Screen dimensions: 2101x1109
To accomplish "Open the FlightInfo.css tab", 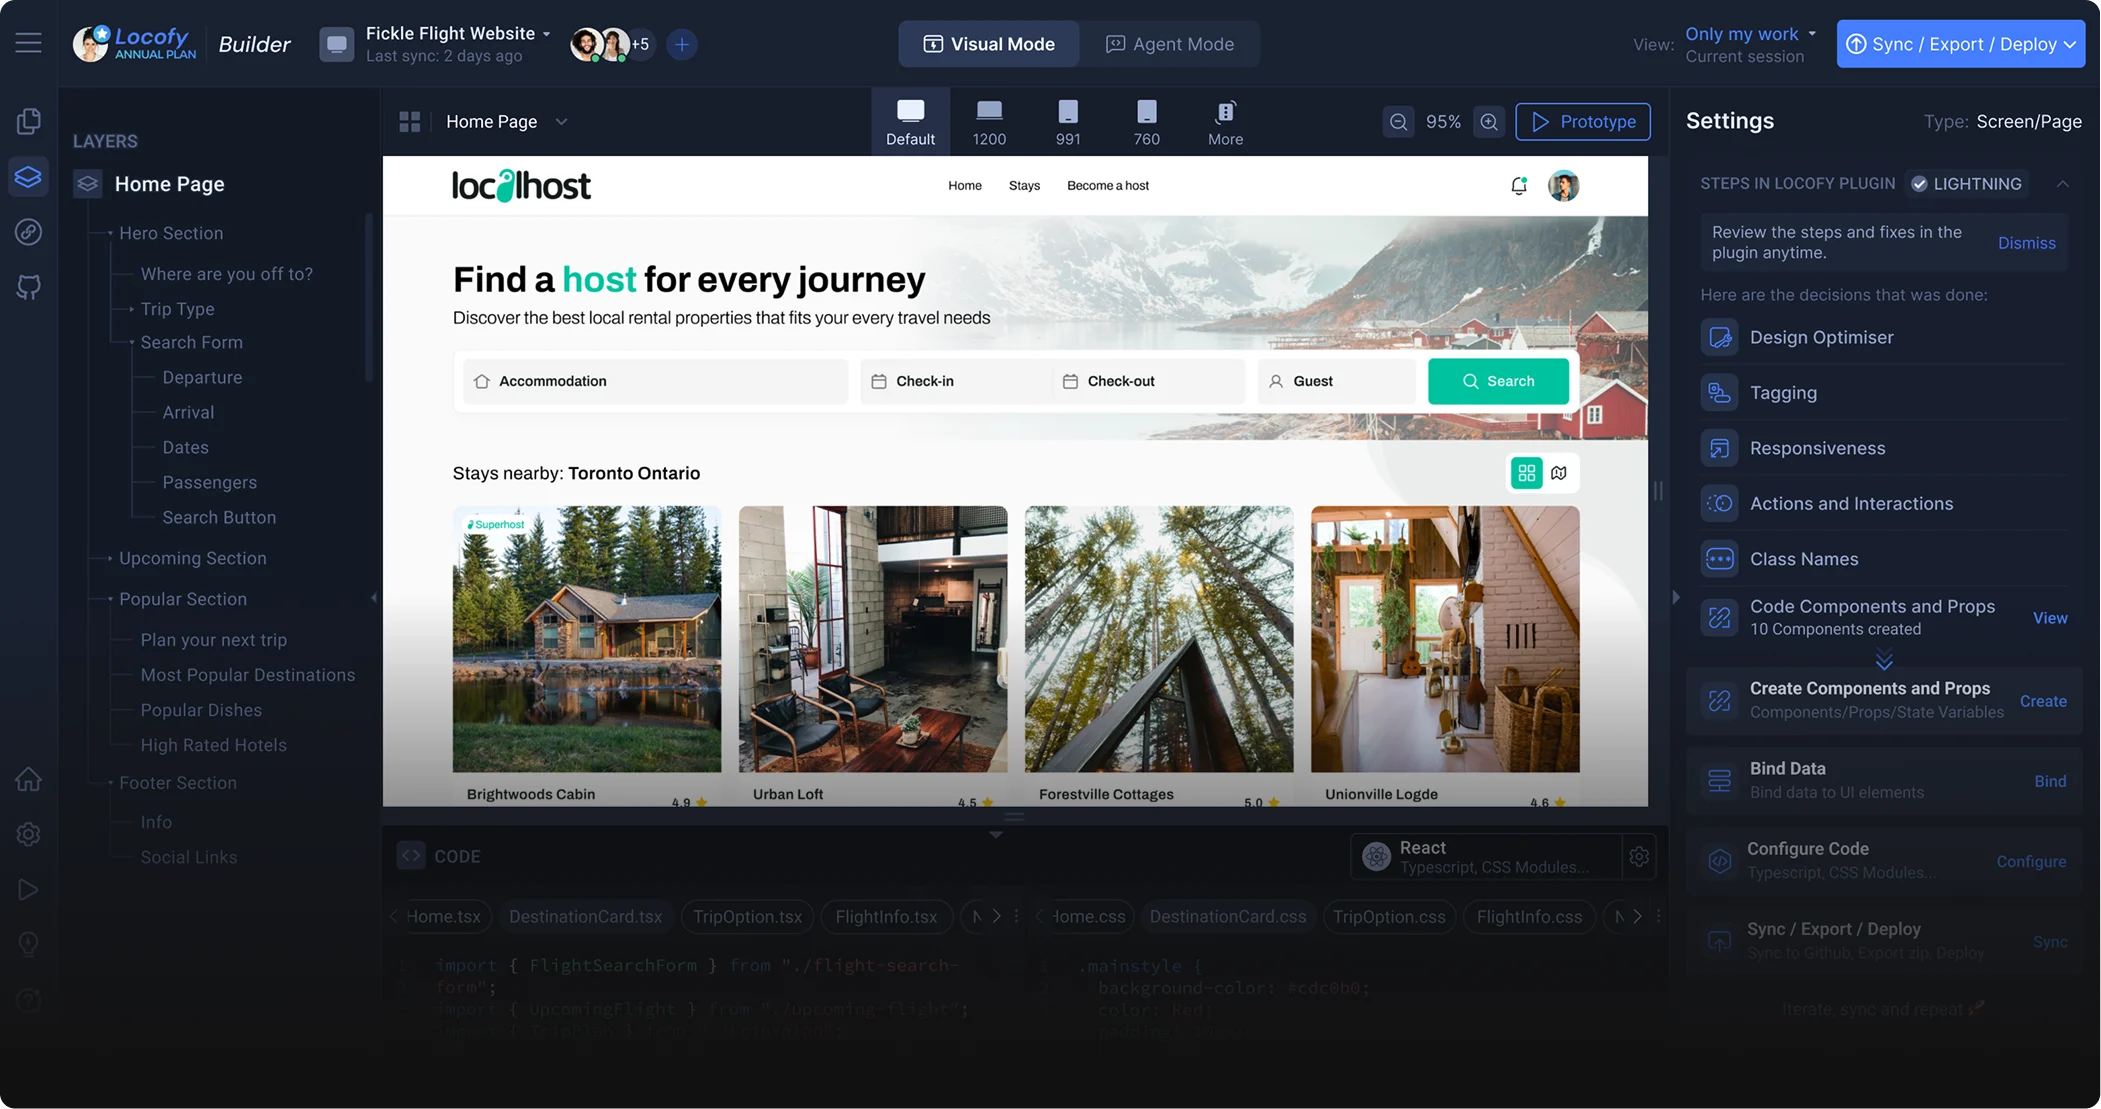I will pos(1529,916).
